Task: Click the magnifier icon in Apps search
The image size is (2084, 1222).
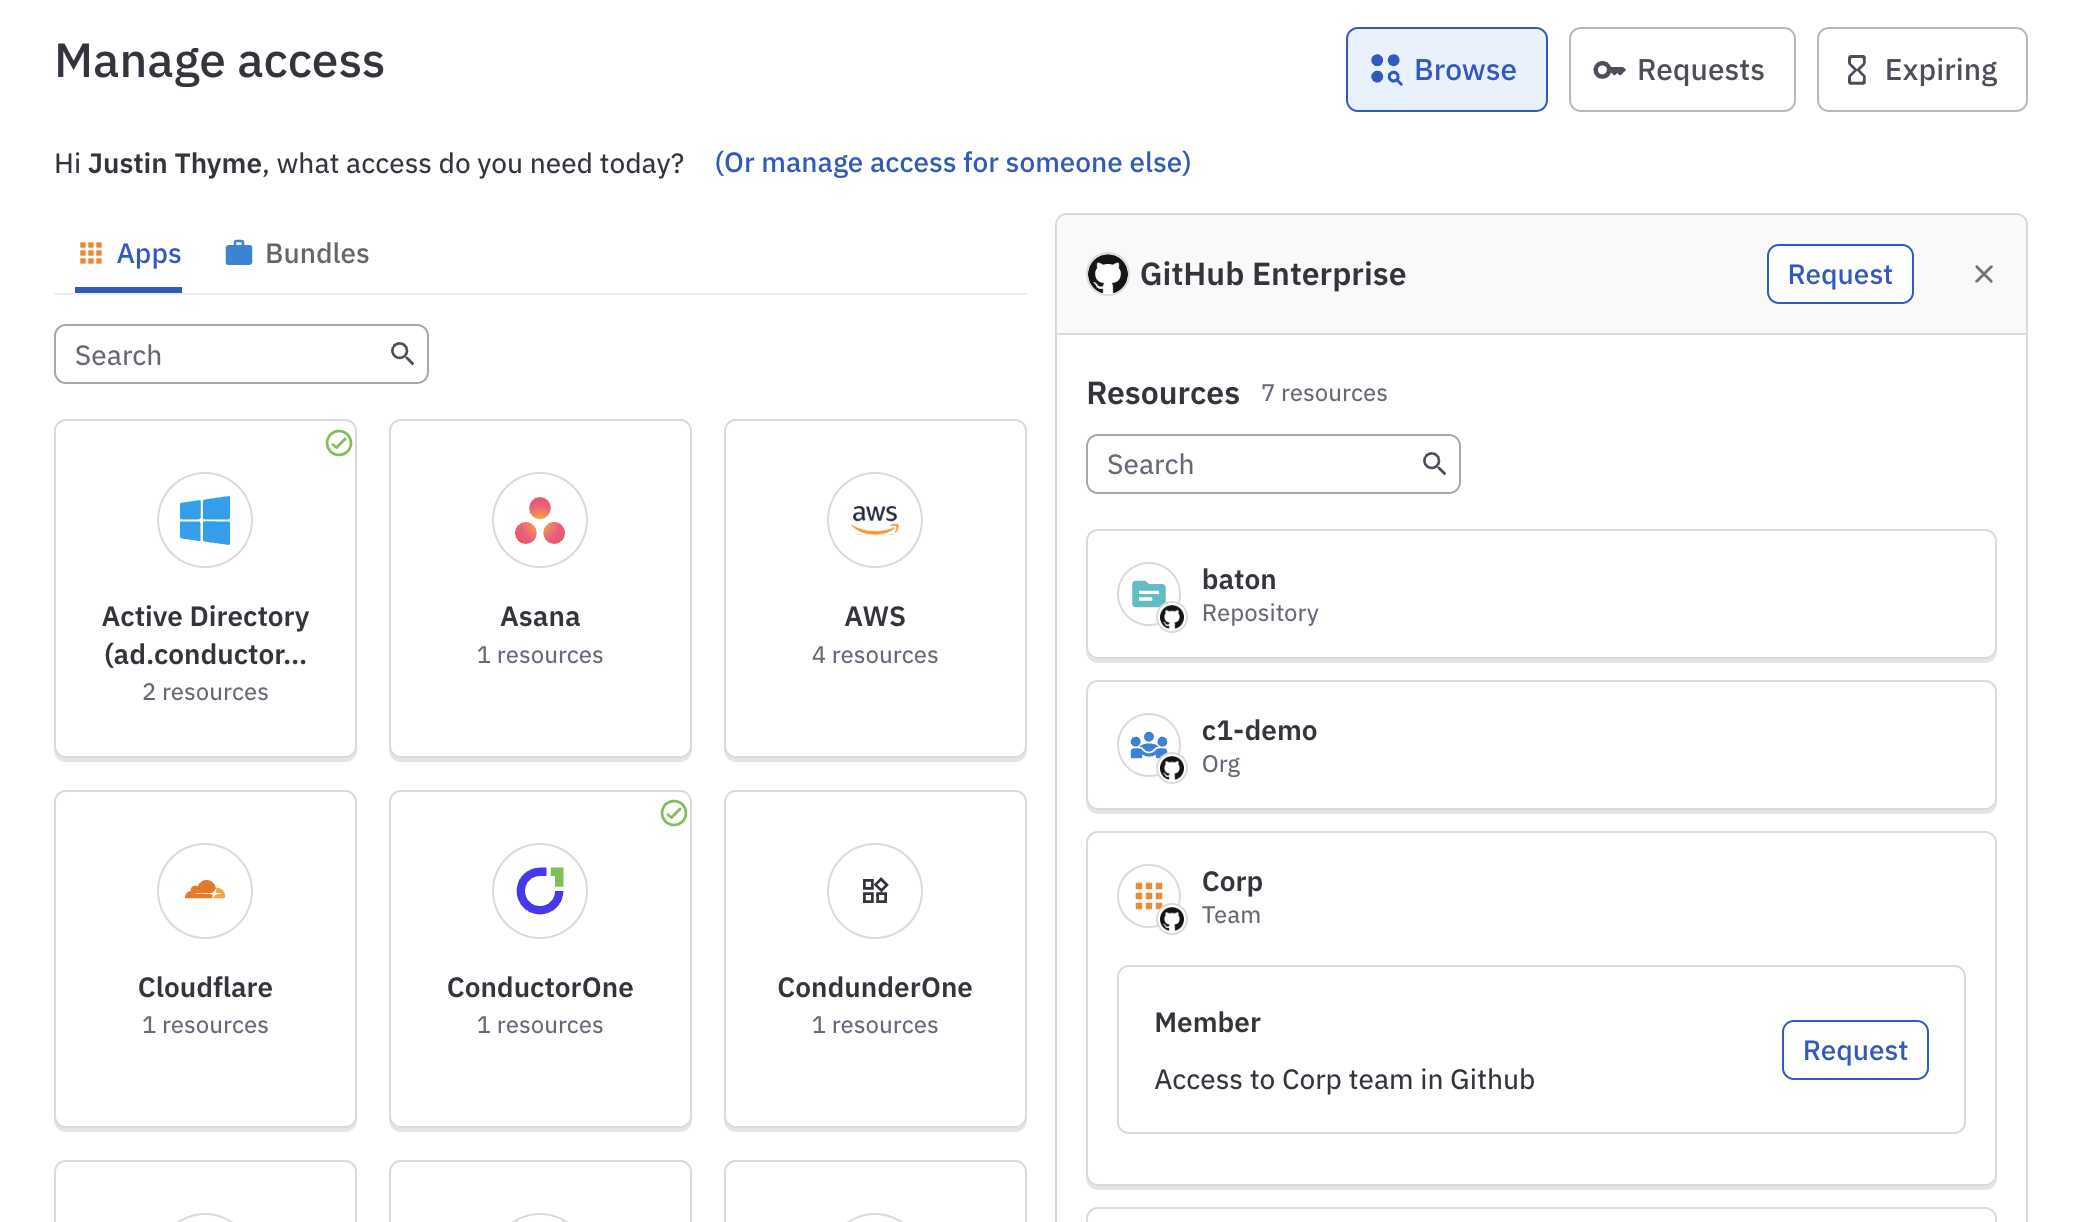Action: [402, 353]
